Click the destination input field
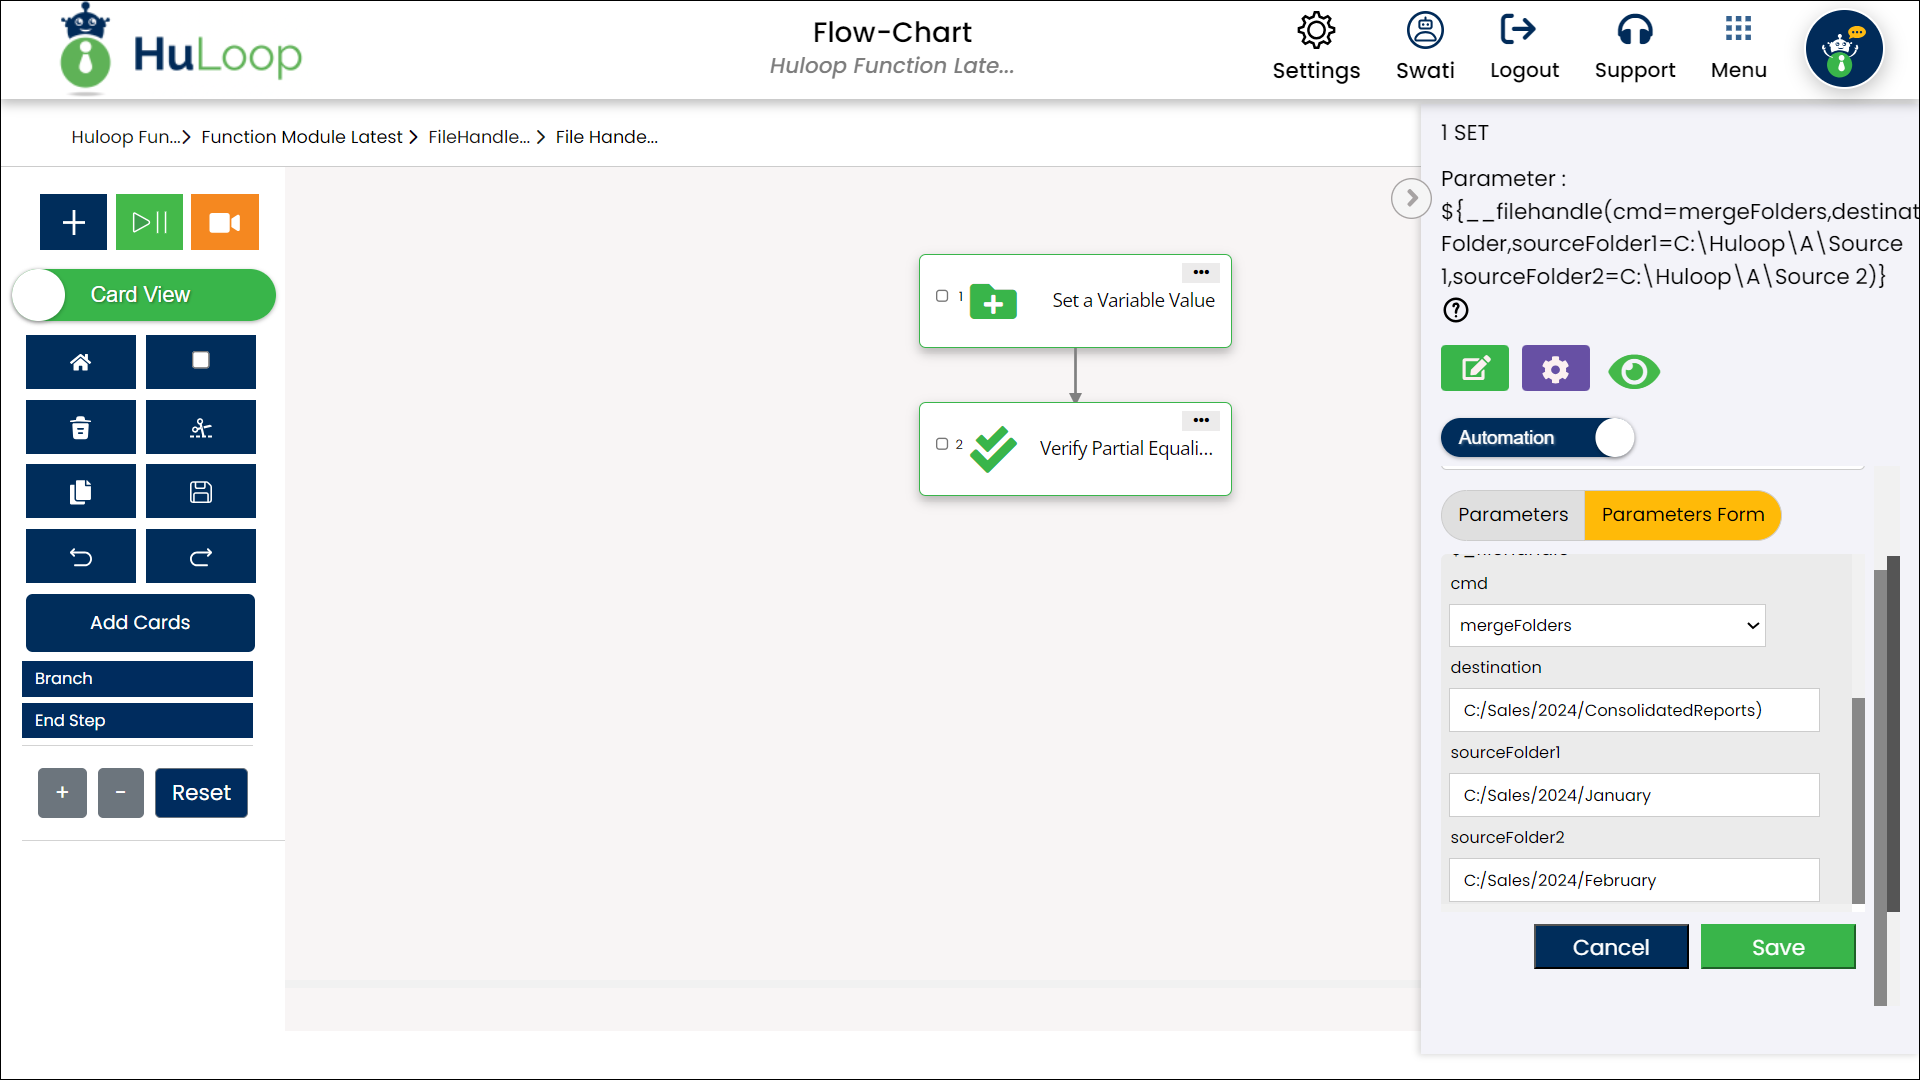Viewport: 1920px width, 1080px height. pyautogui.click(x=1634, y=710)
